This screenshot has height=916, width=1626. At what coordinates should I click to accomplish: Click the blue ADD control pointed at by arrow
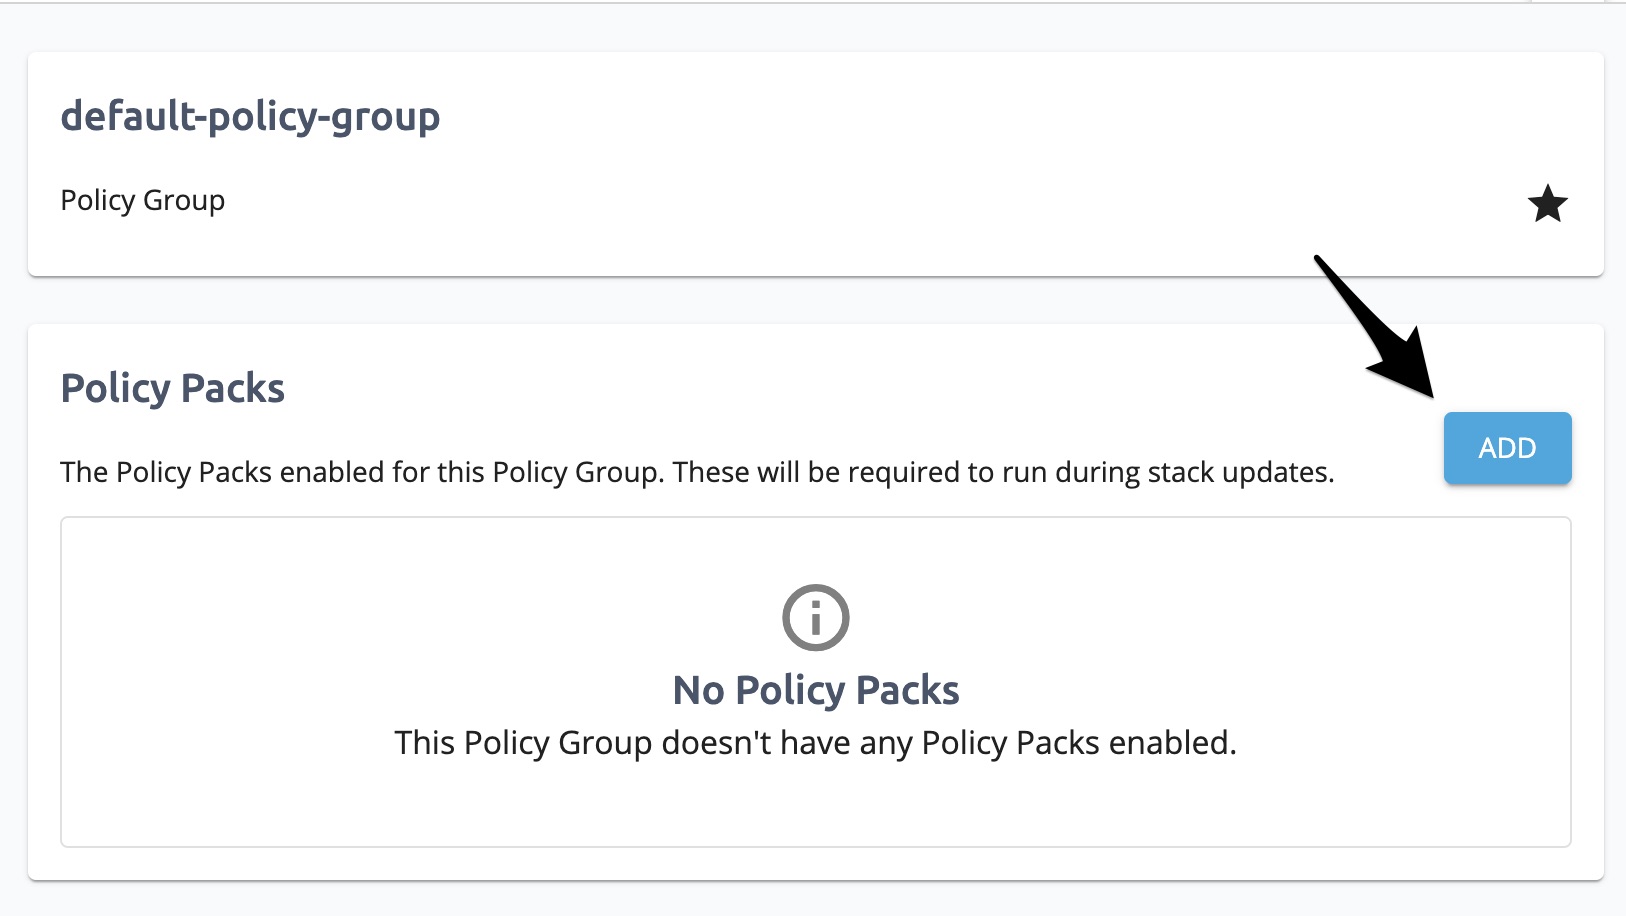pos(1507,448)
